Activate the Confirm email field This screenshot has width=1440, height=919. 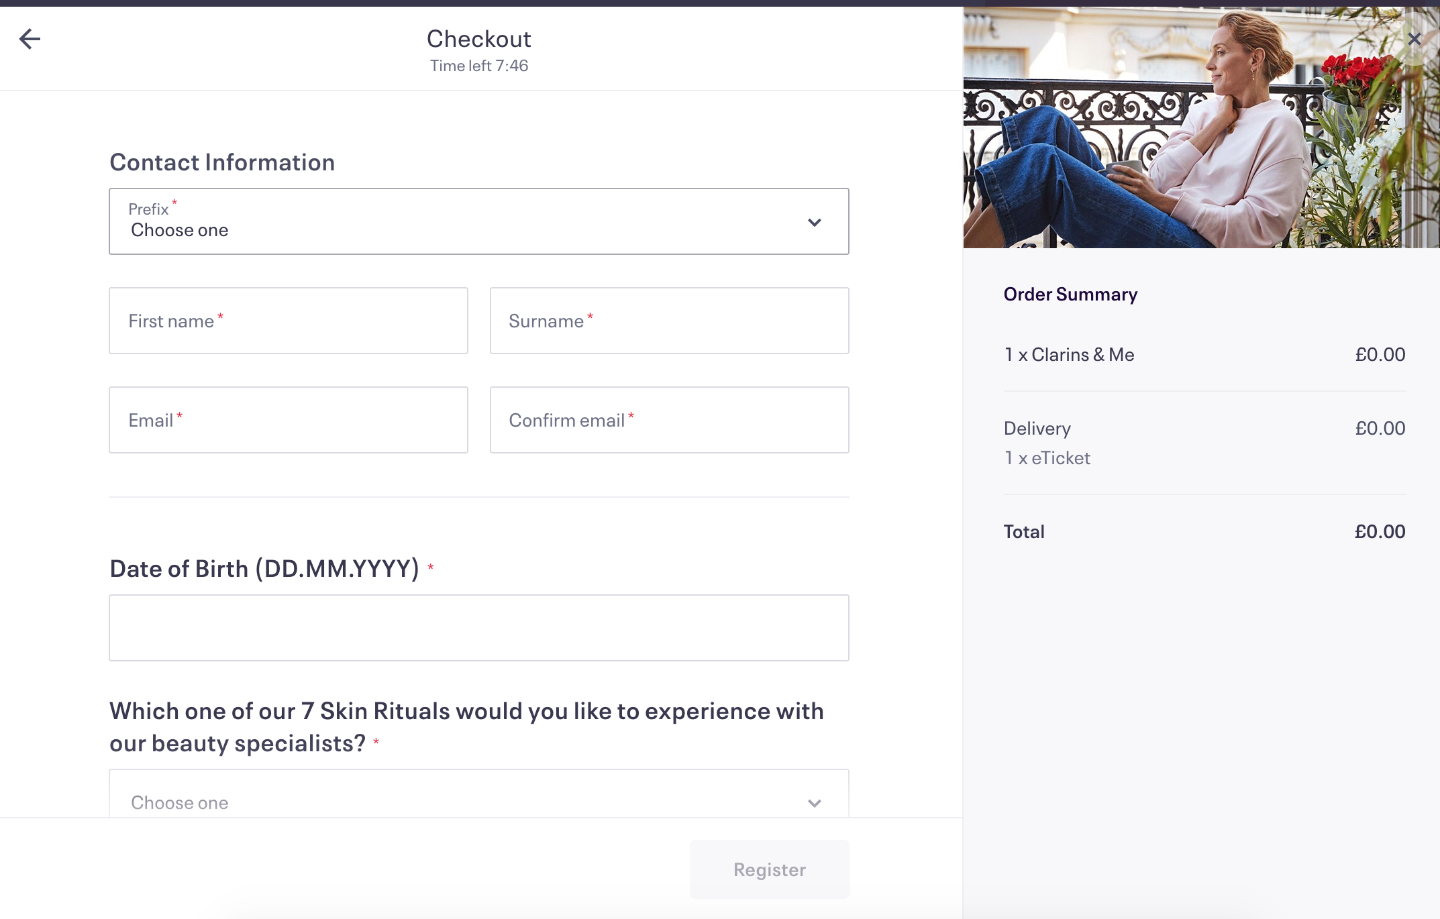[x=669, y=420]
